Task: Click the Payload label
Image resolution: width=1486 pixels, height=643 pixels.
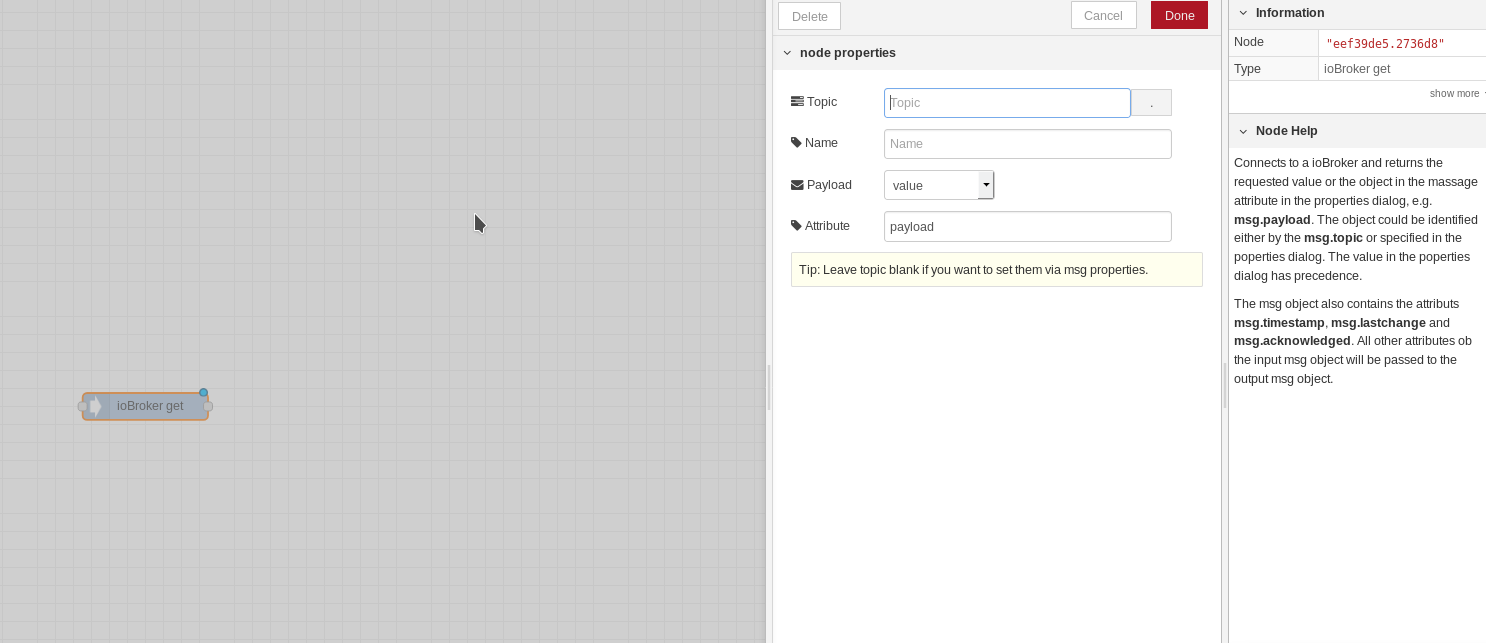Action: [829, 185]
